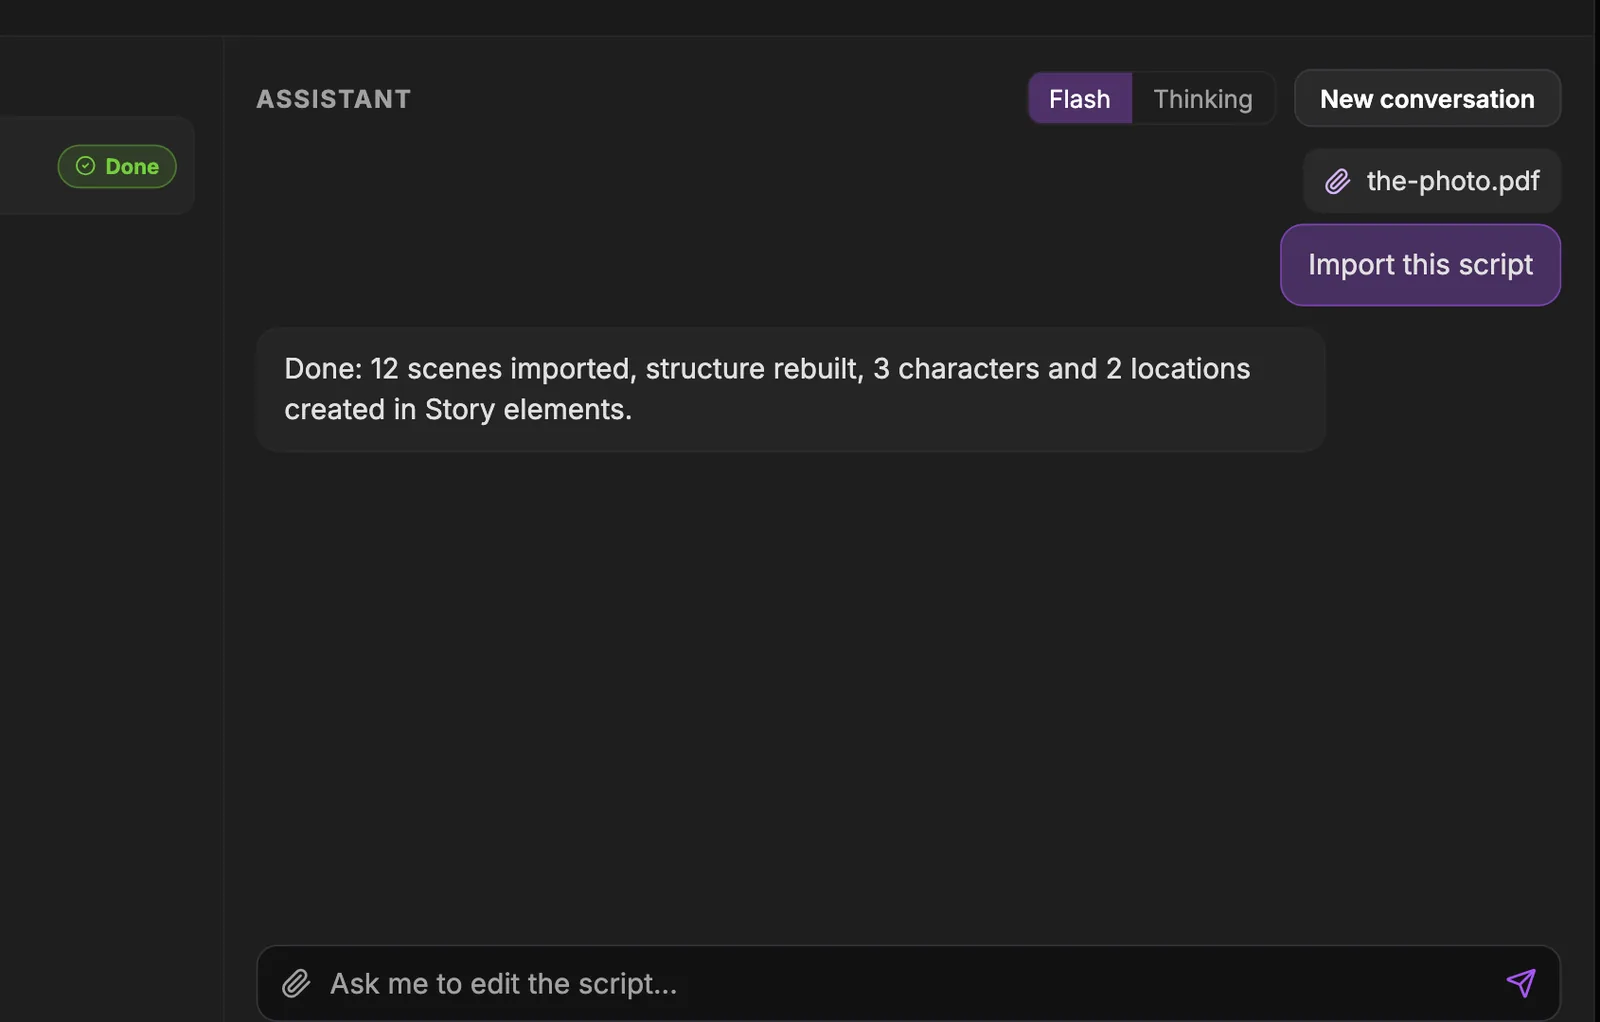The image size is (1600, 1022).
Task: Switch to Thinking mode
Action: click(1203, 99)
